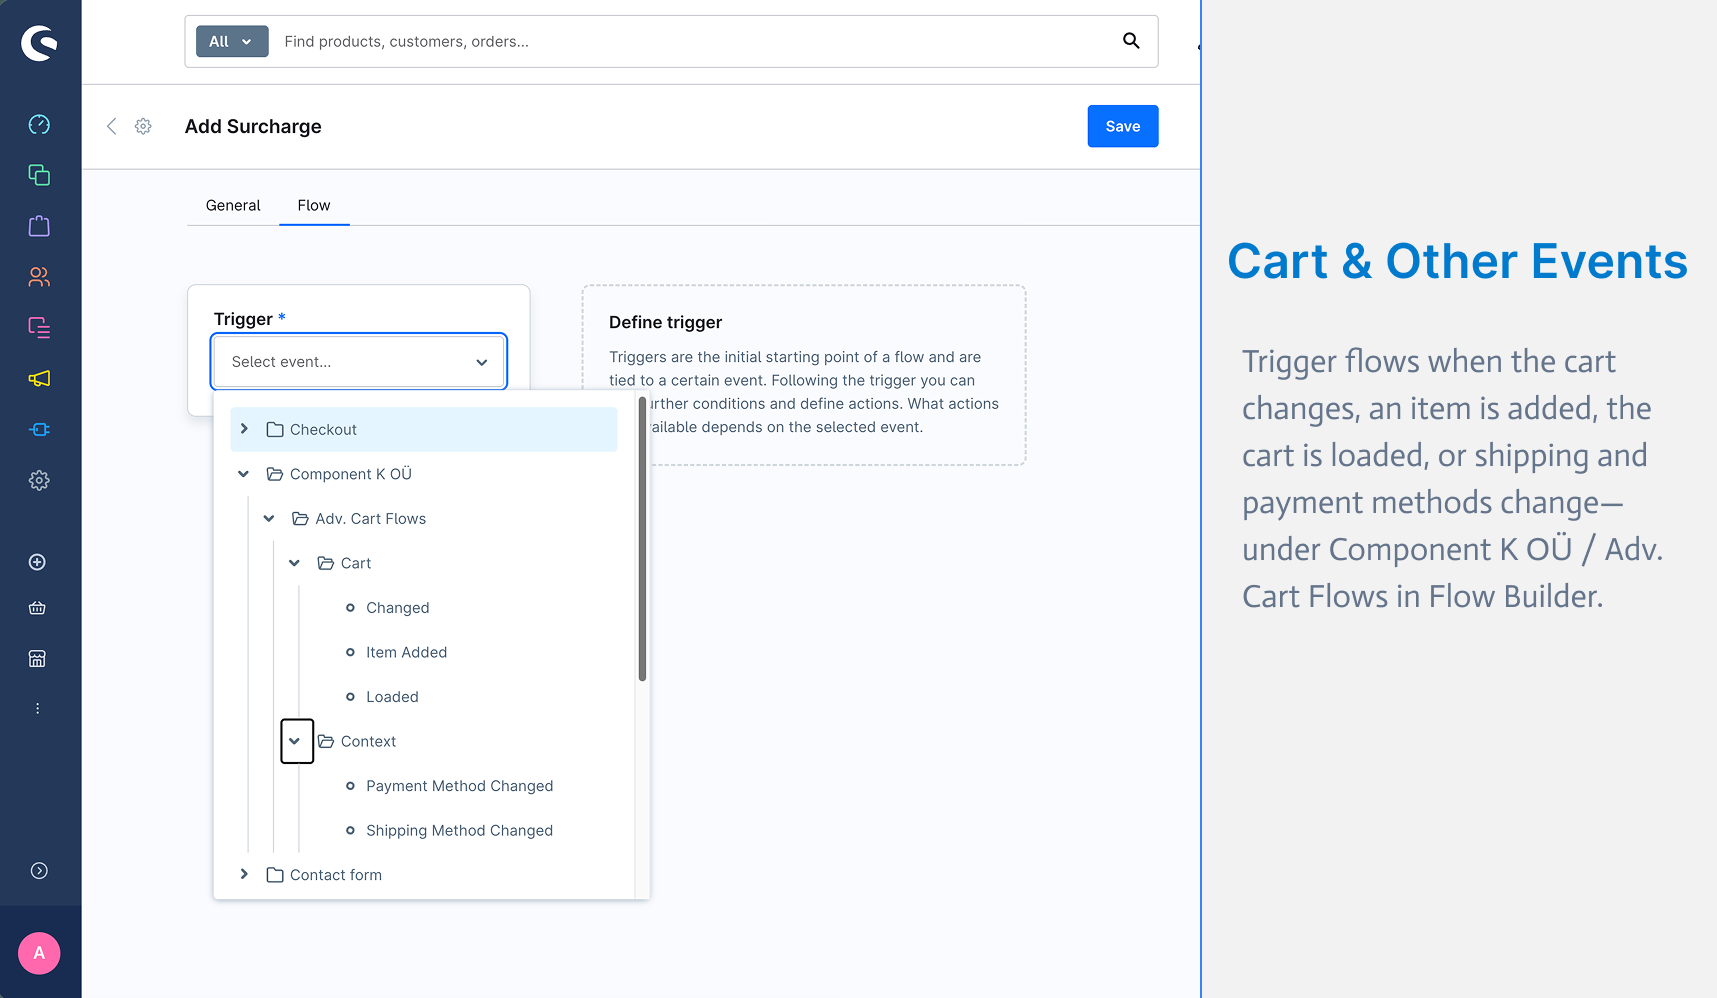Collapse the Component K OÜ folder chevron
The height and width of the screenshot is (998, 1717).
click(244, 474)
